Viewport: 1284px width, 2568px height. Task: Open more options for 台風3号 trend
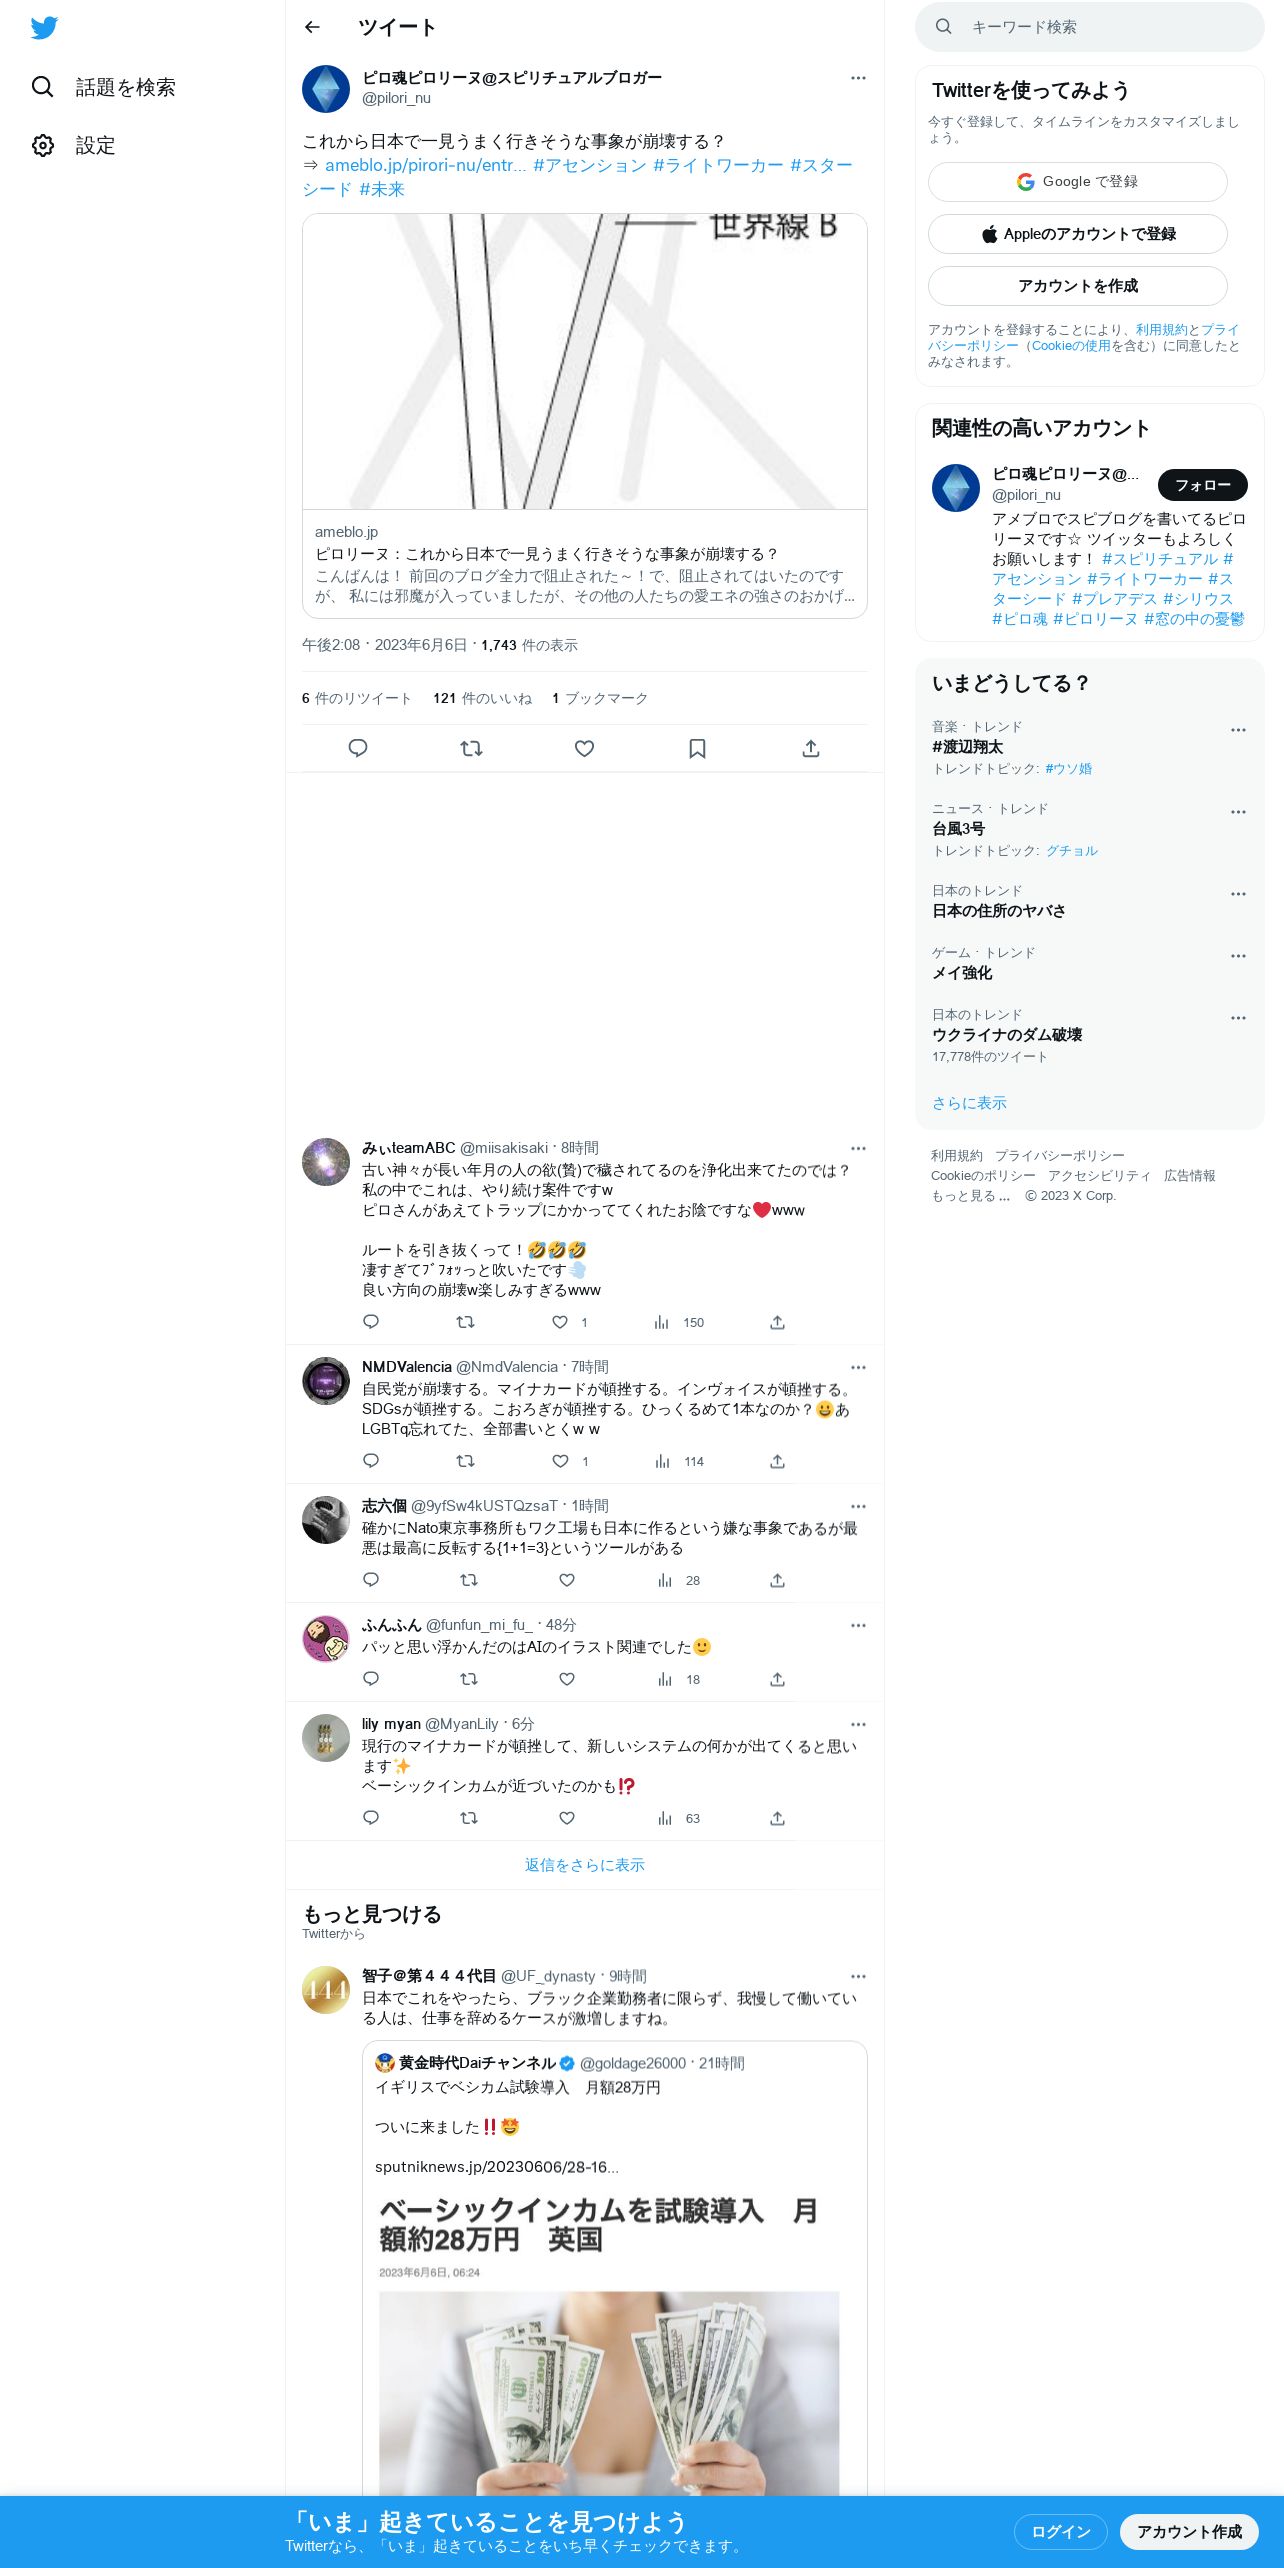(x=1238, y=812)
